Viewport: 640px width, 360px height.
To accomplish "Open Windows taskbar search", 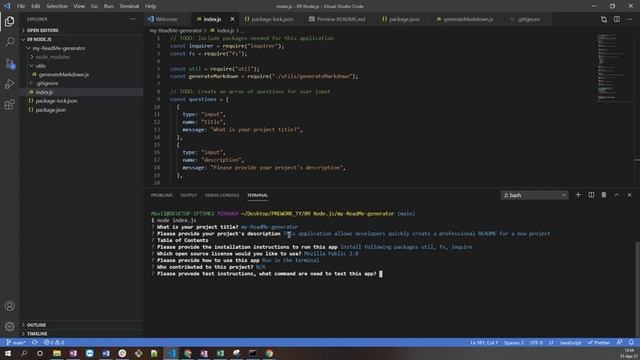I will coord(24,353).
